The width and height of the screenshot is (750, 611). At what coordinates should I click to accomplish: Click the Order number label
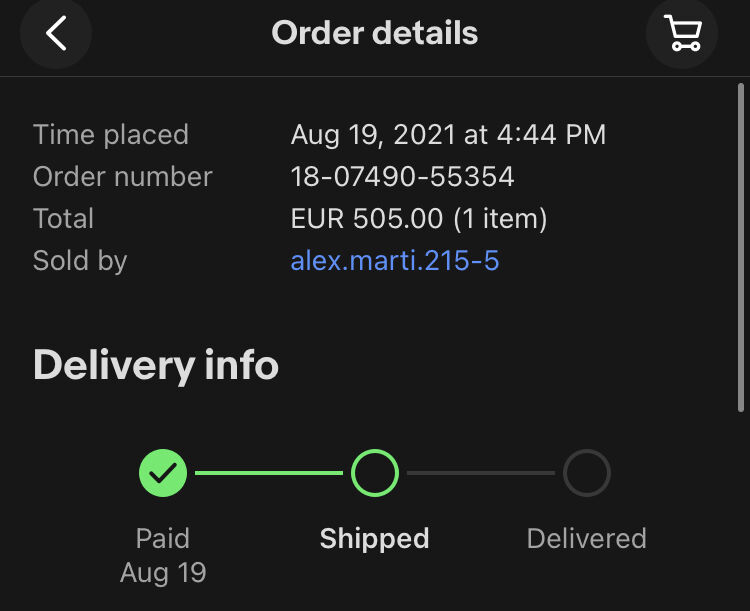pyautogui.click(x=123, y=177)
